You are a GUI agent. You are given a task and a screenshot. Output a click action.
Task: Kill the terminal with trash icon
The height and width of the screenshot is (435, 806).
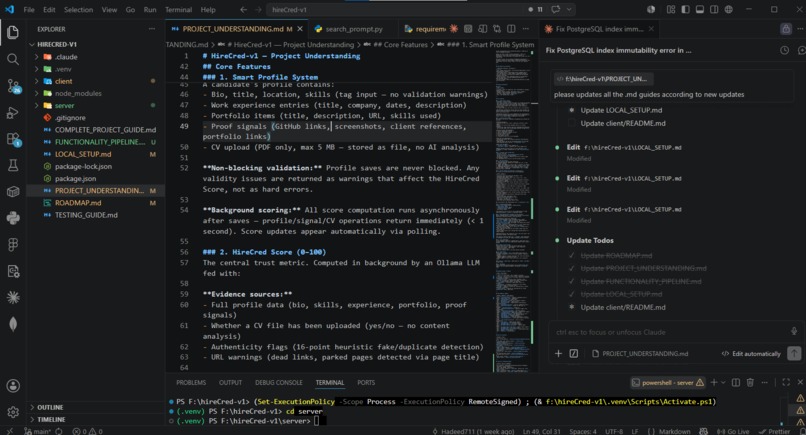click(x=750, y=382)
